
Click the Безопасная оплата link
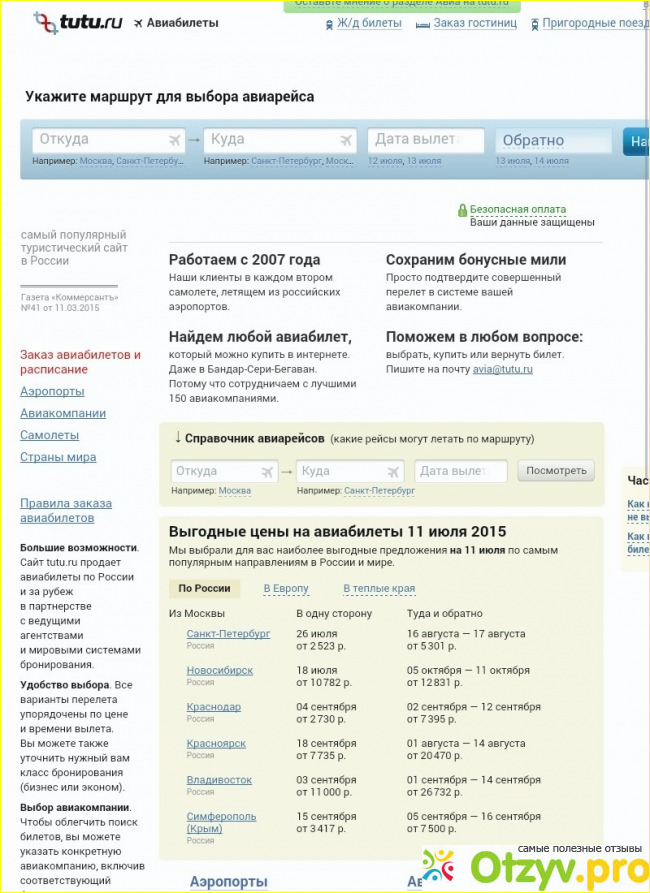pyautogui.click(x=518, y=210)
